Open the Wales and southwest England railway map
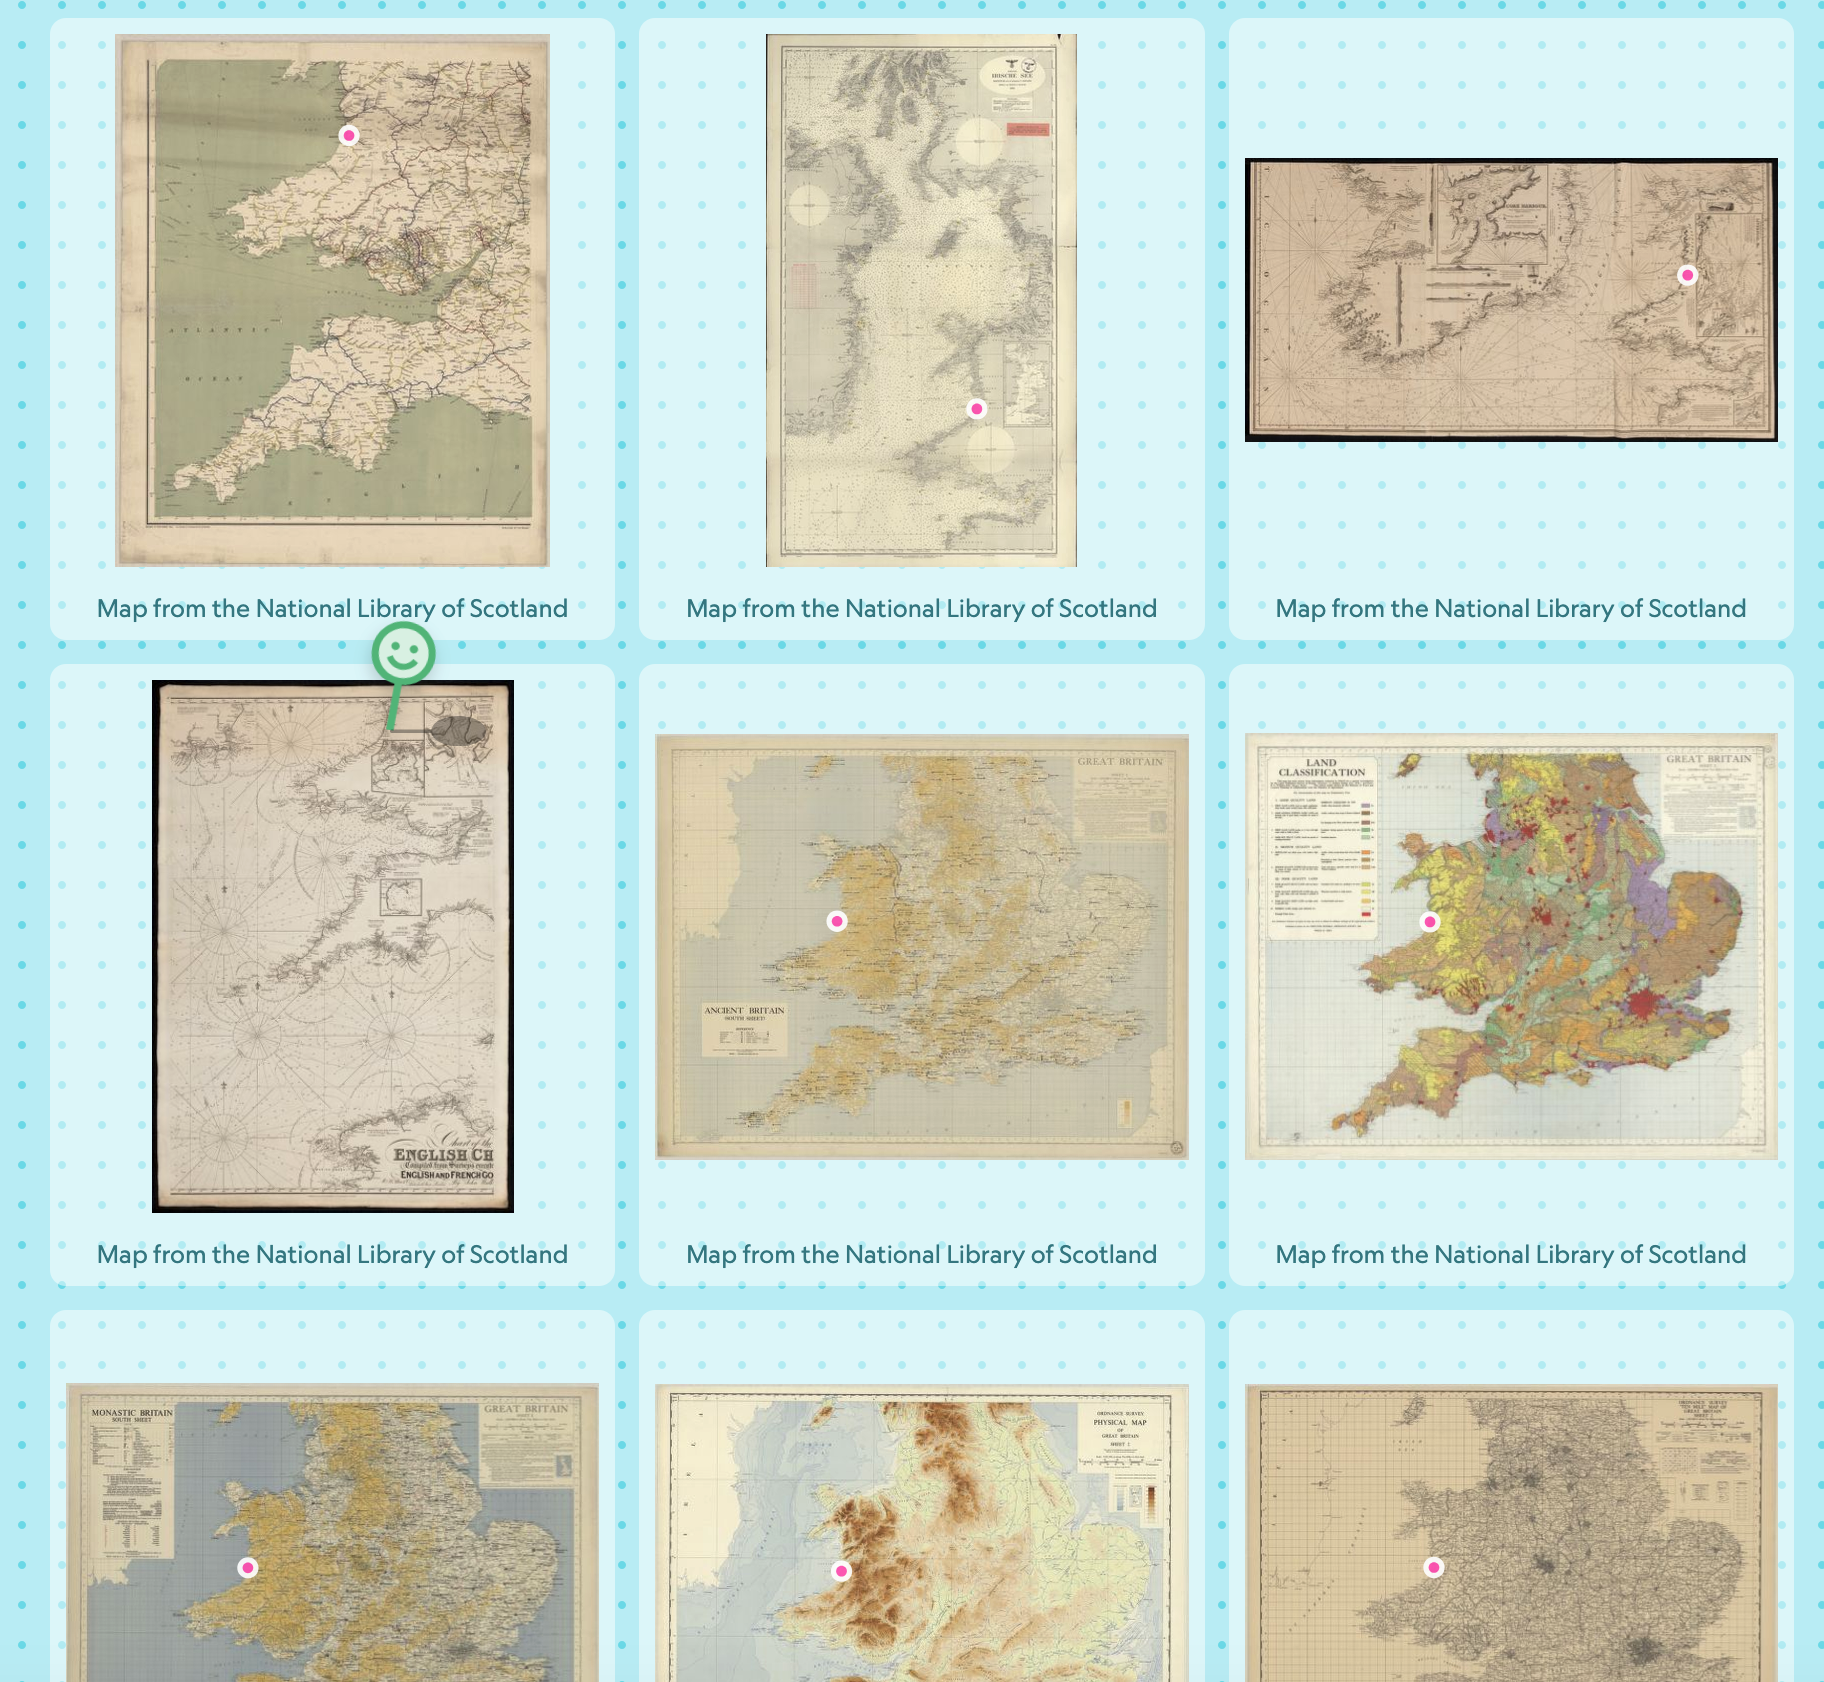 332,300
